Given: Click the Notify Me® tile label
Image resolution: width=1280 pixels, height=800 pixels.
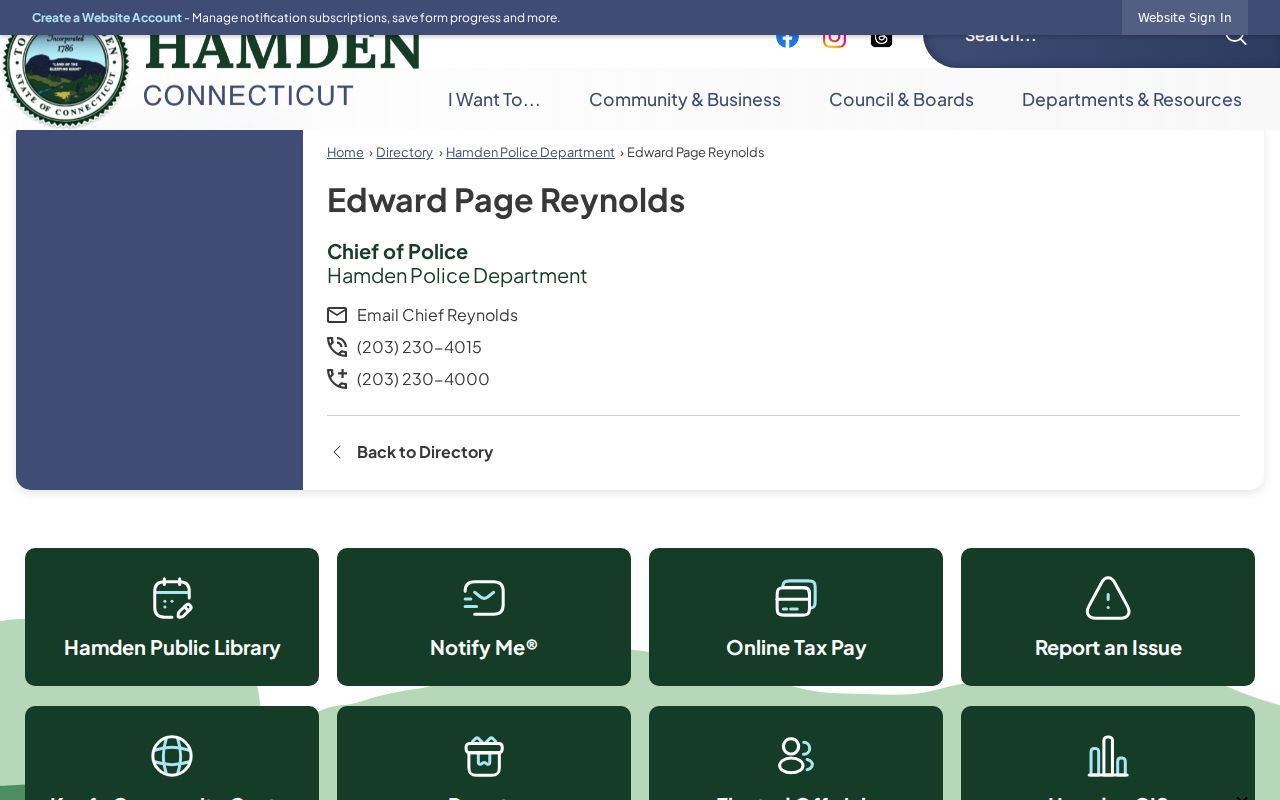Looking at the screenshot, I should tap(484, 648).
